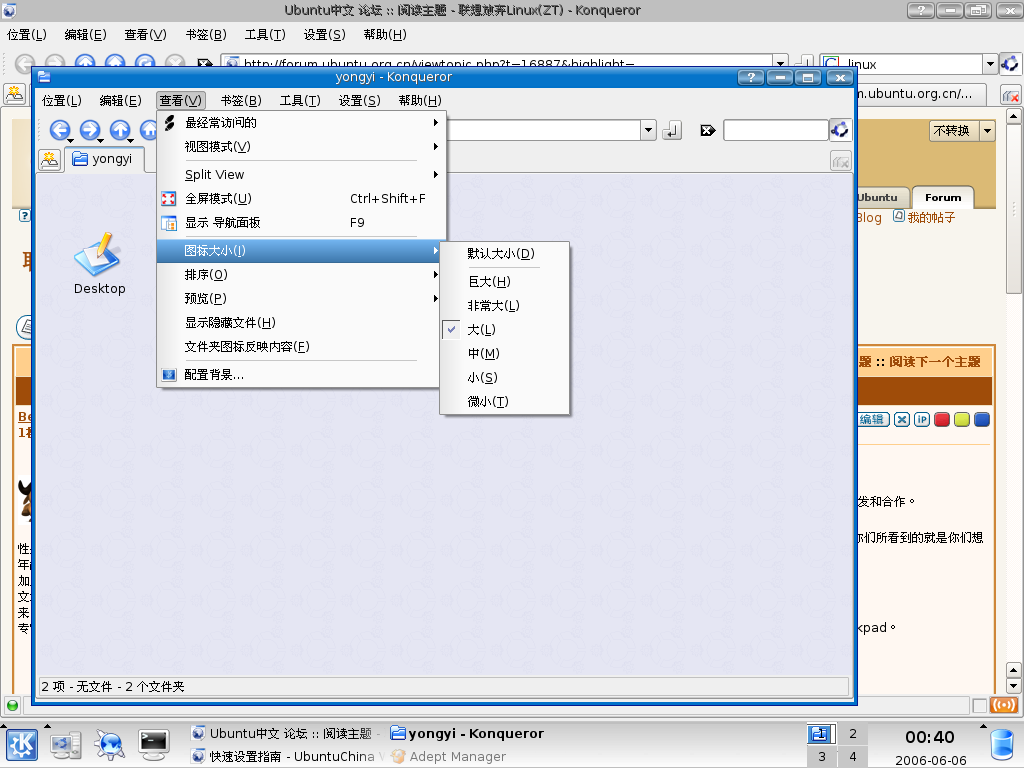Click the Forum tab on forum page

tap(942, 197)
